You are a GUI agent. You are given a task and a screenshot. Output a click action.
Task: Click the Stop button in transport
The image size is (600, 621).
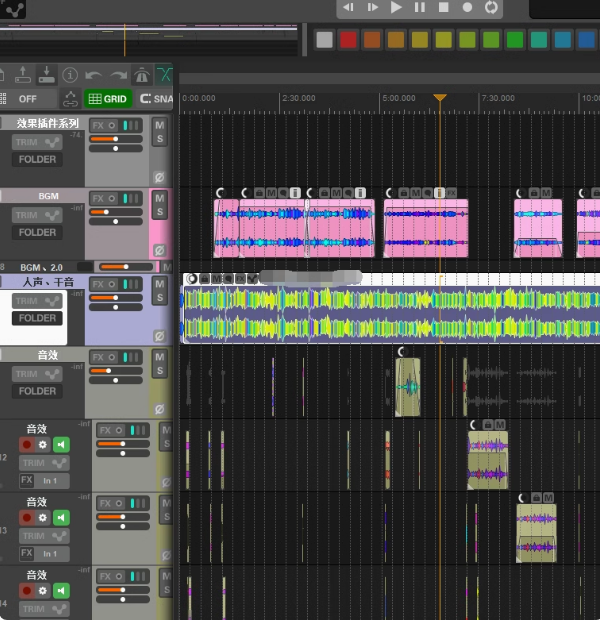444,7
